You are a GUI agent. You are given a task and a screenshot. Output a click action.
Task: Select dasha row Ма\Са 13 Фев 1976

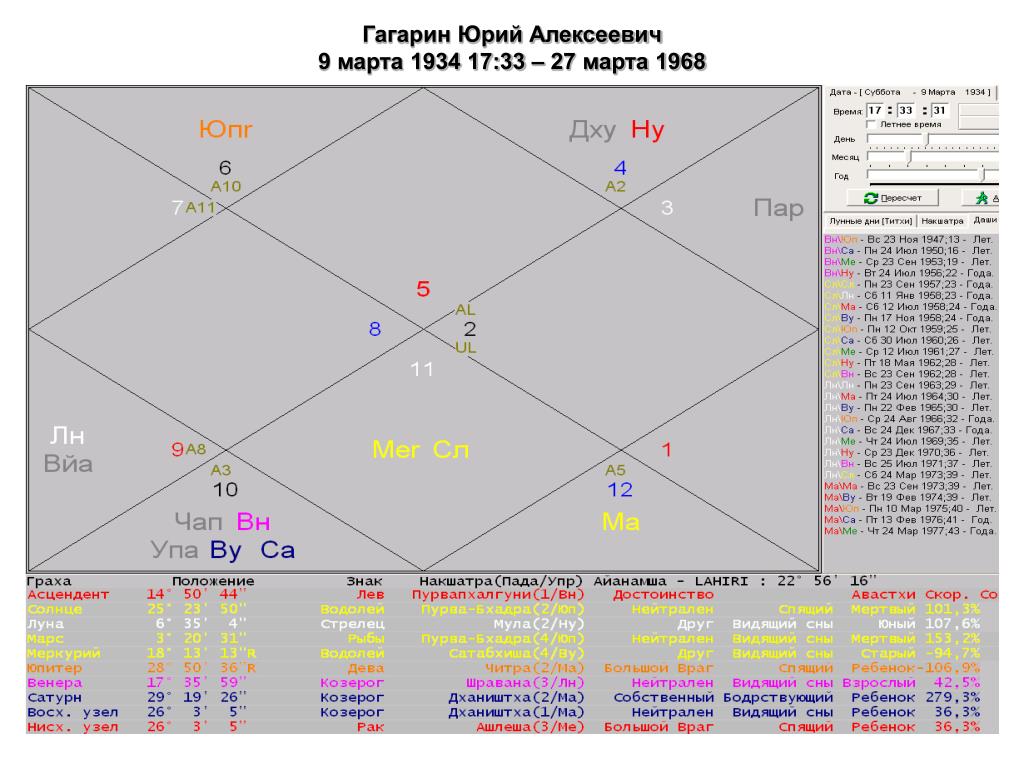(909, 520)
